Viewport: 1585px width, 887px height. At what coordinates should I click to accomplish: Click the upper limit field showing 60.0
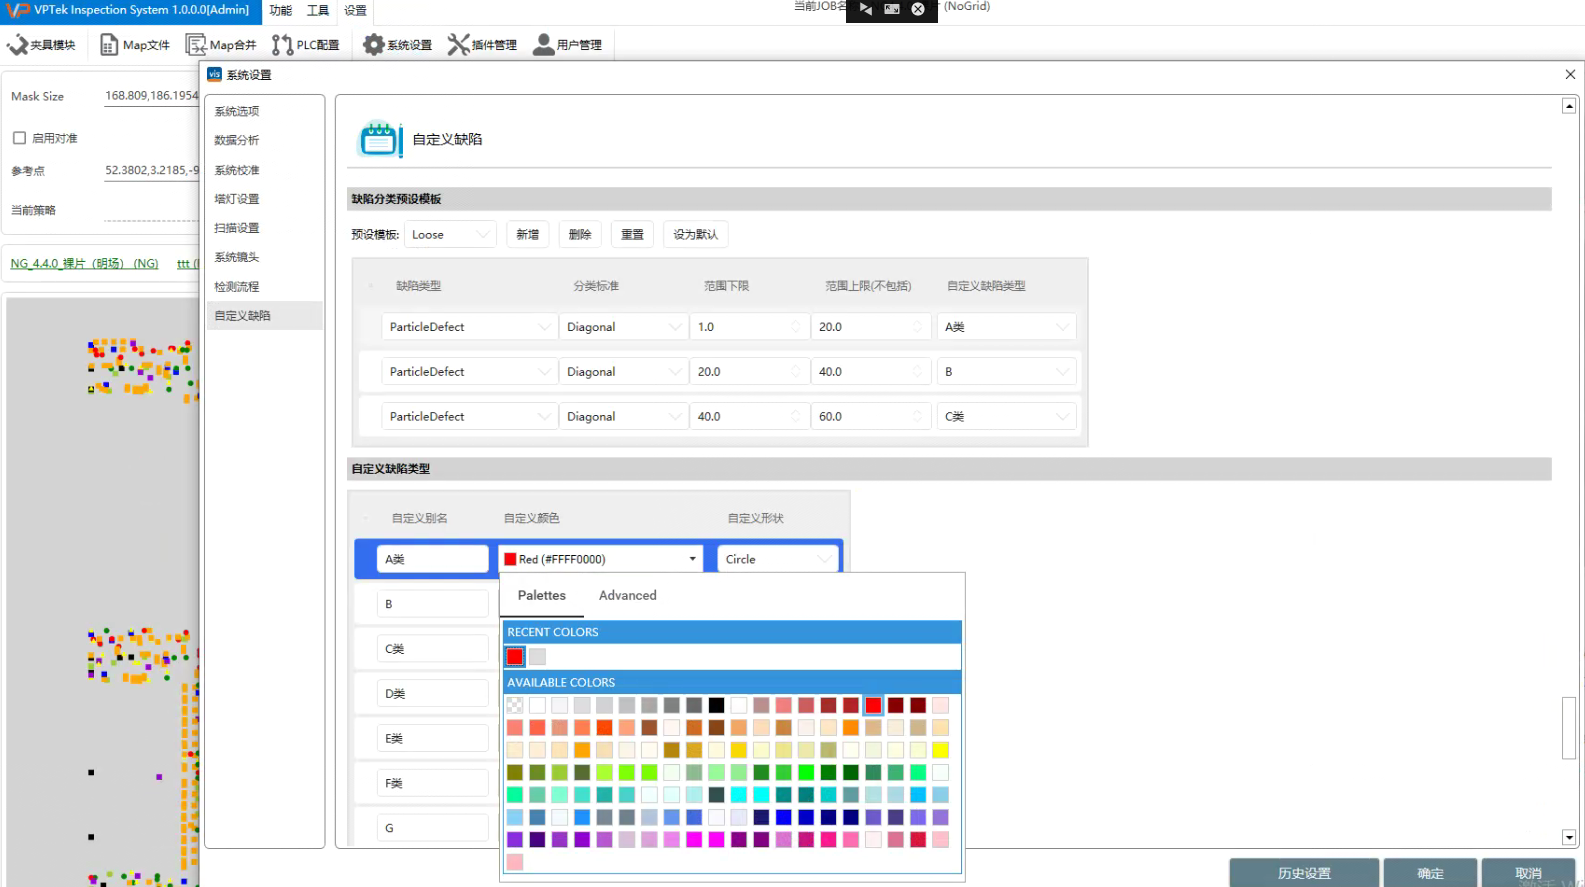click(871, 417)
